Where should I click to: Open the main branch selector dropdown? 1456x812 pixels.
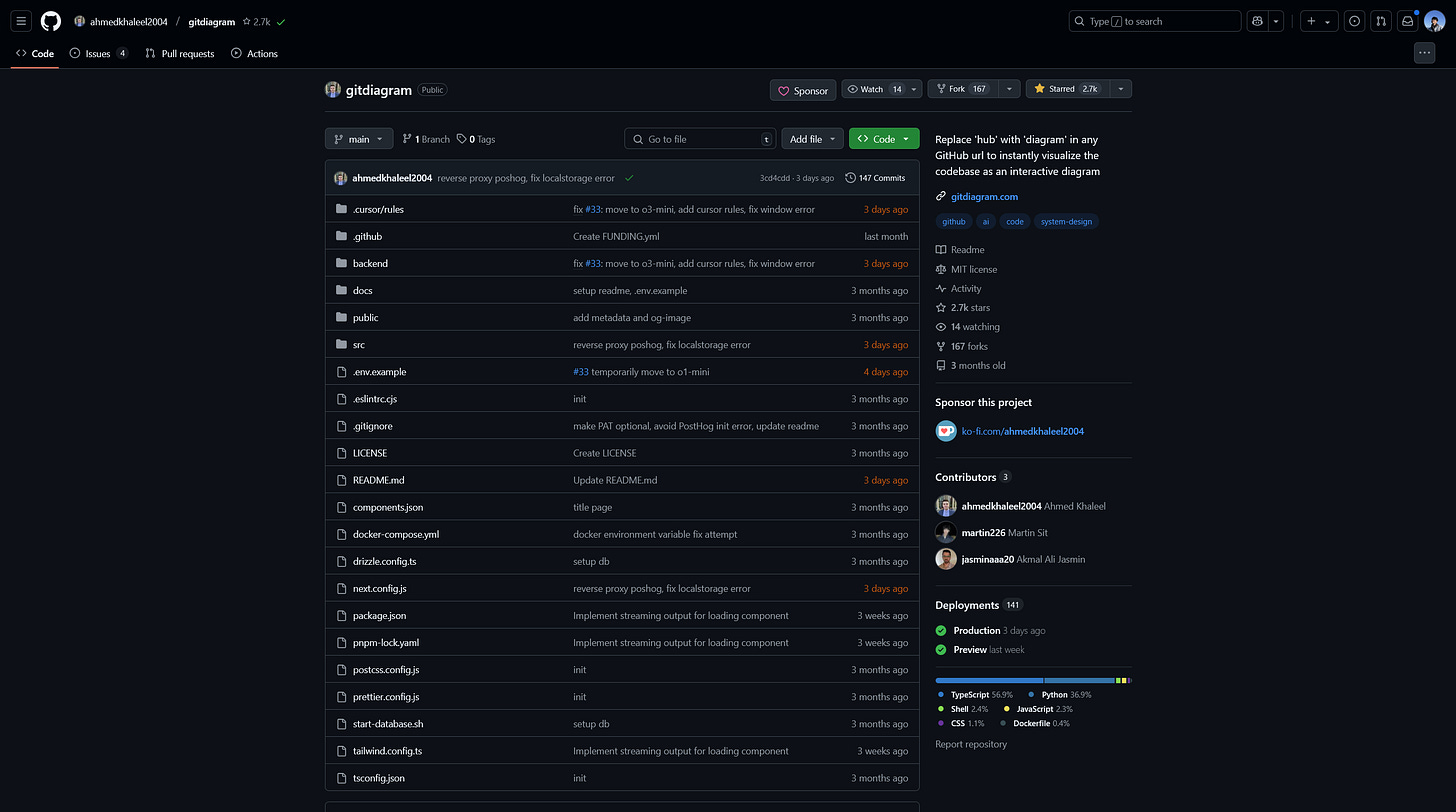[358, 139]
